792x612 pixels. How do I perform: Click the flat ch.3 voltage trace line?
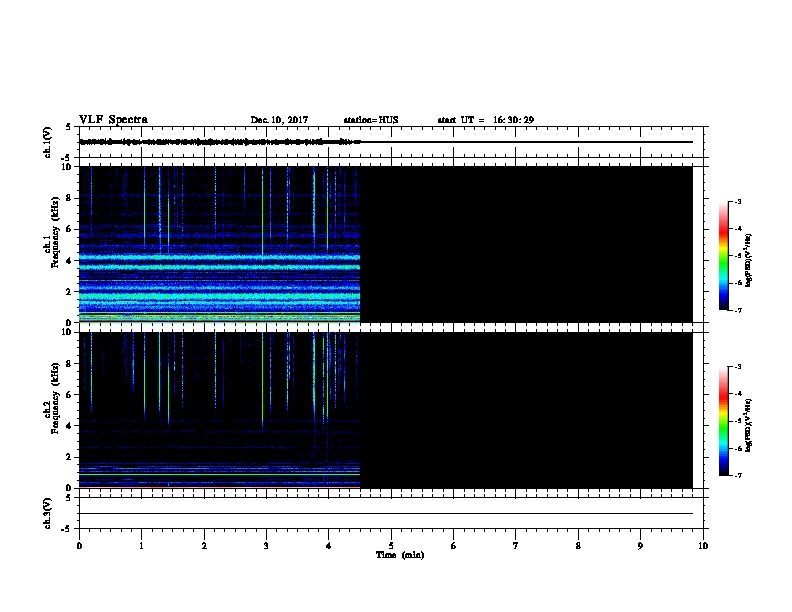coord(386,514)
